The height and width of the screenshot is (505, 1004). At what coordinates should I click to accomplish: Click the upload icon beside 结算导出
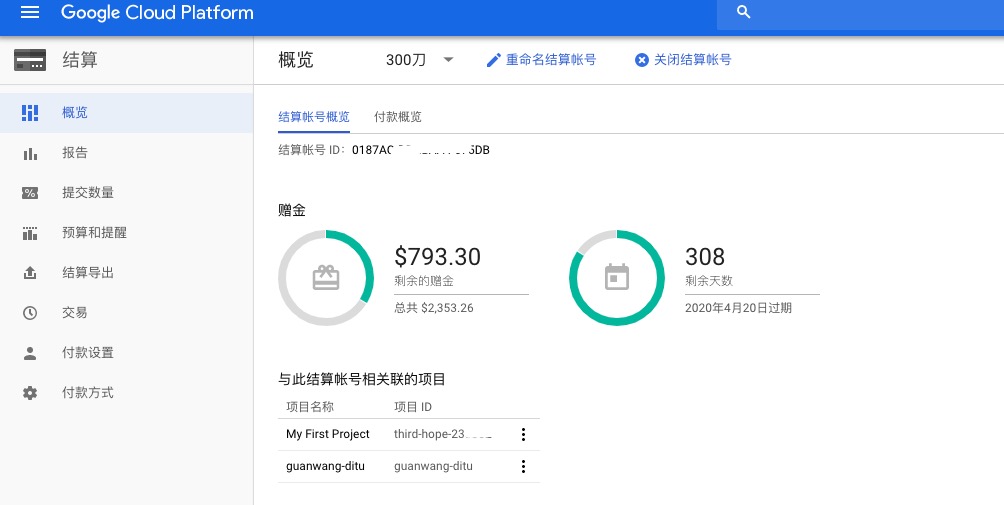(x=30, y=273)
